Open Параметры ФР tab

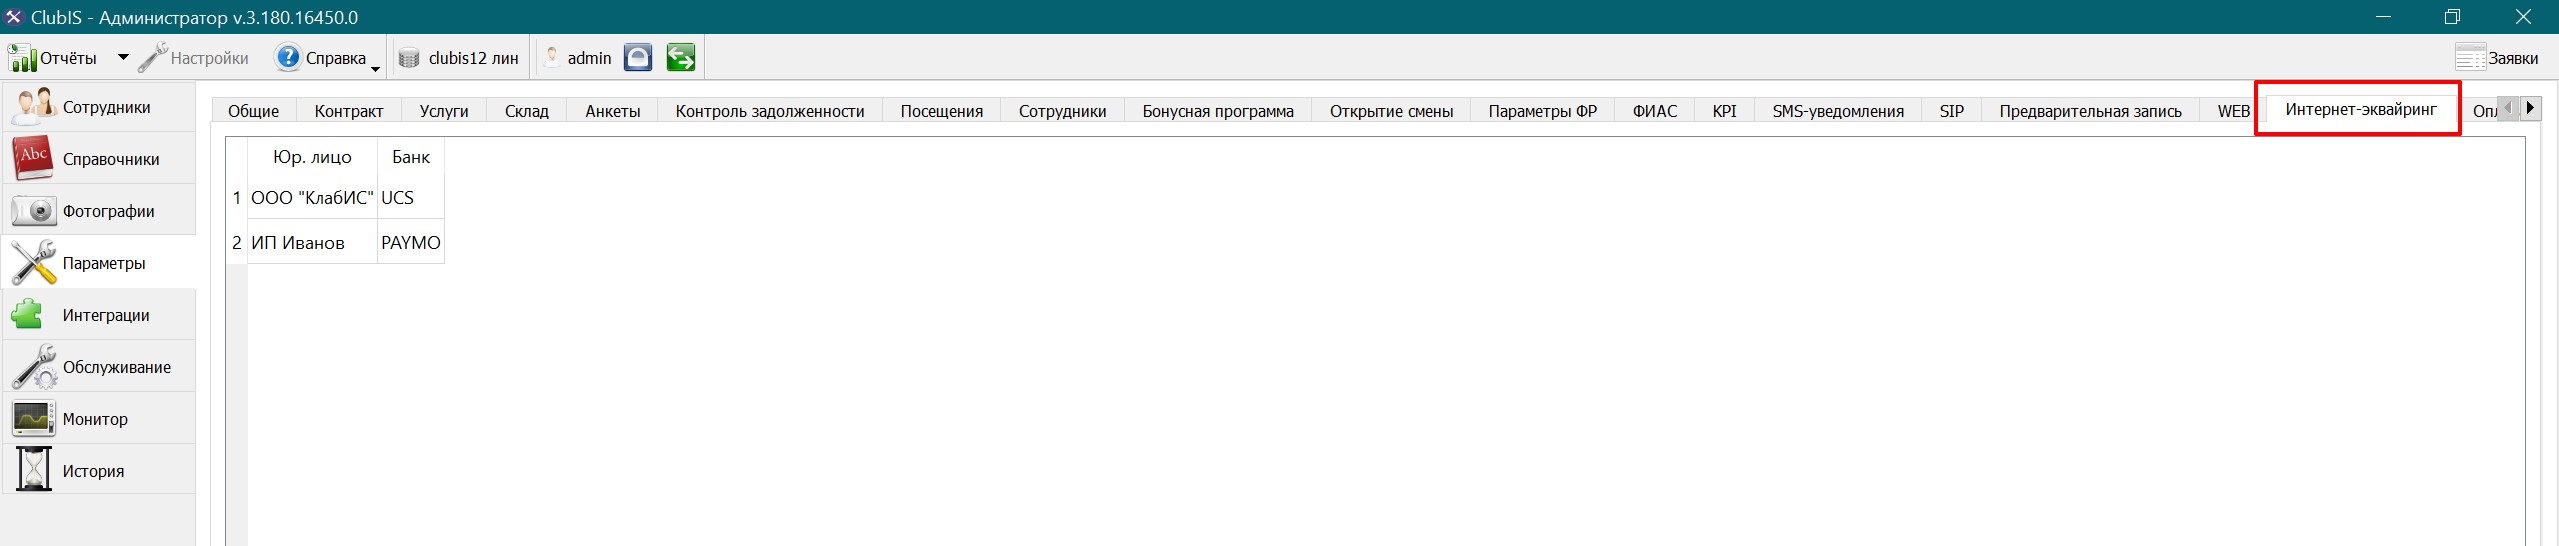[x=1543, y=111]
